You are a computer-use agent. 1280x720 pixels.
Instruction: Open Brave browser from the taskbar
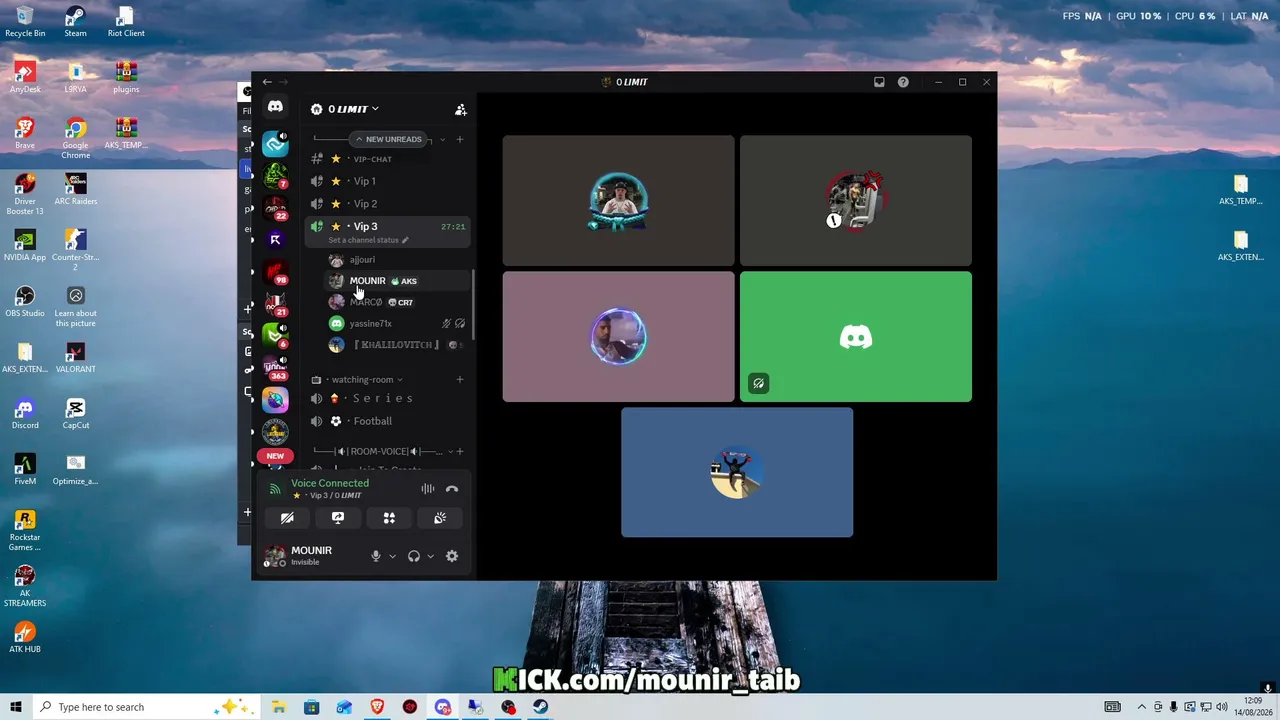377,707
